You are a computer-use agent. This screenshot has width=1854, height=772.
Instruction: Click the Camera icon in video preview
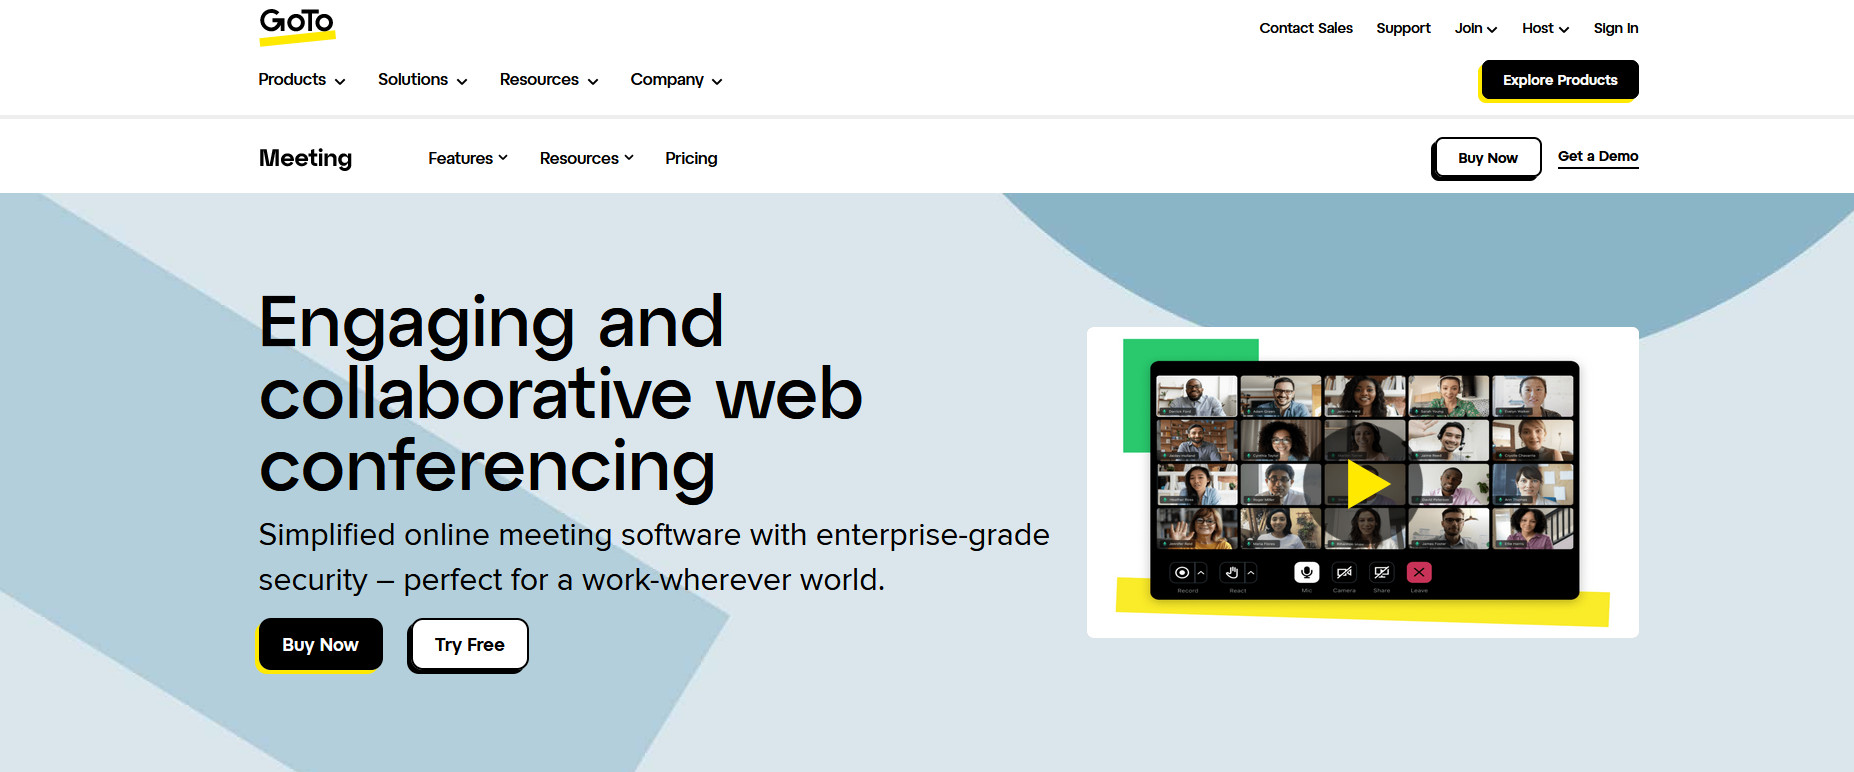pyautogui.click(x=1344, y=572)
